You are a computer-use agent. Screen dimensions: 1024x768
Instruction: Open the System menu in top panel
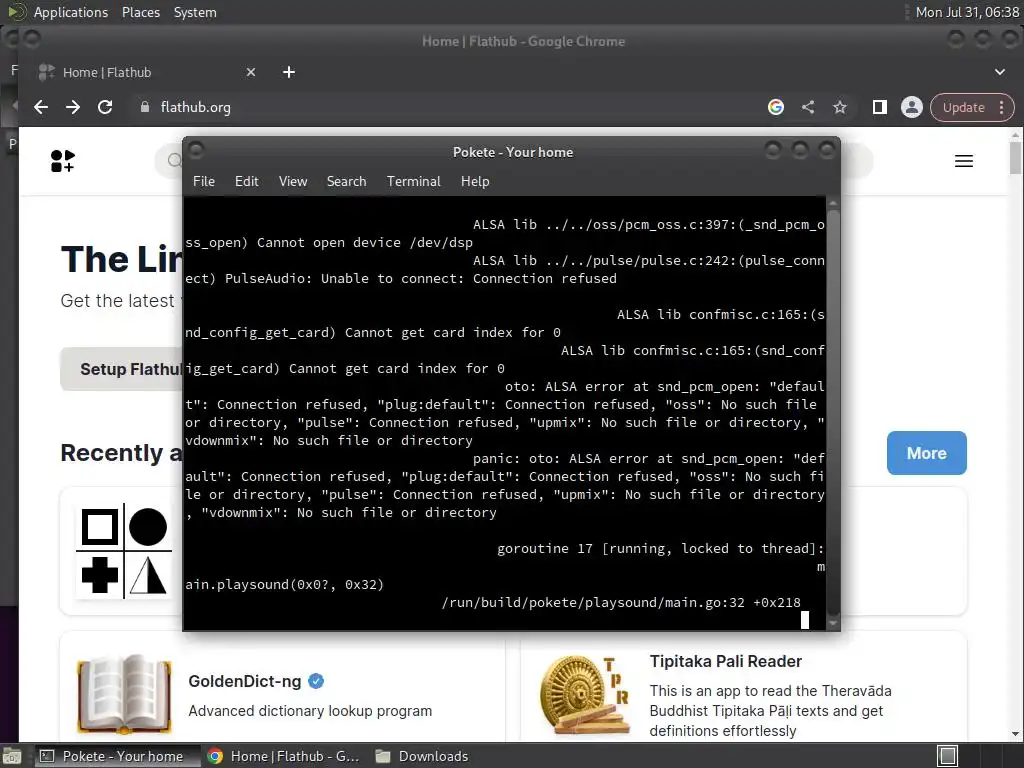click(195, 12)
